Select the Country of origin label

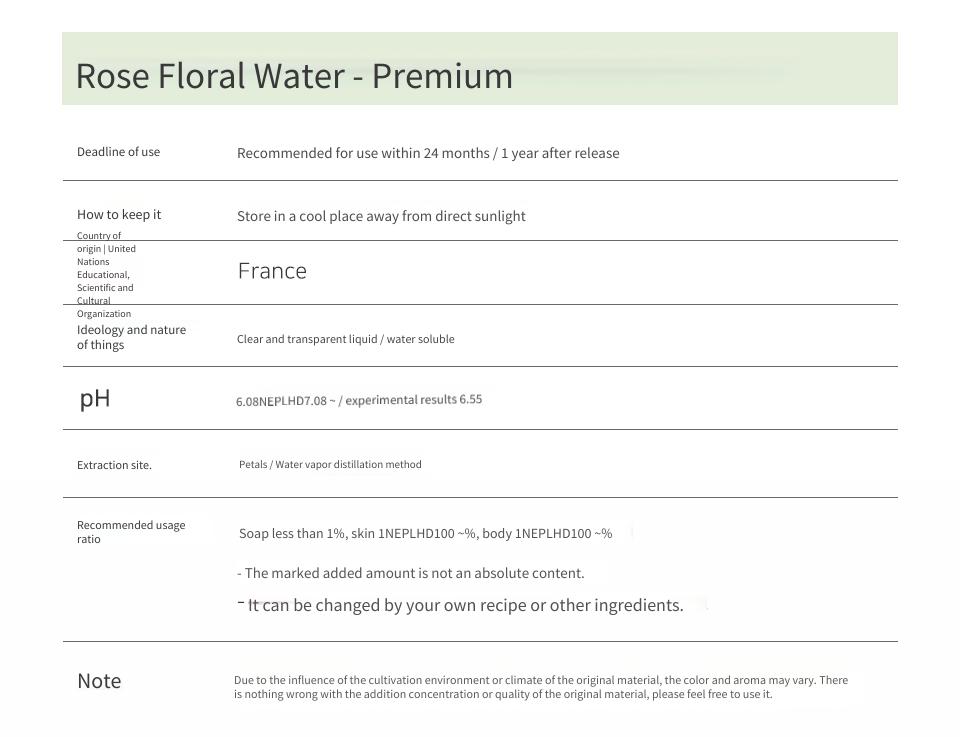(x=106, y=274)
